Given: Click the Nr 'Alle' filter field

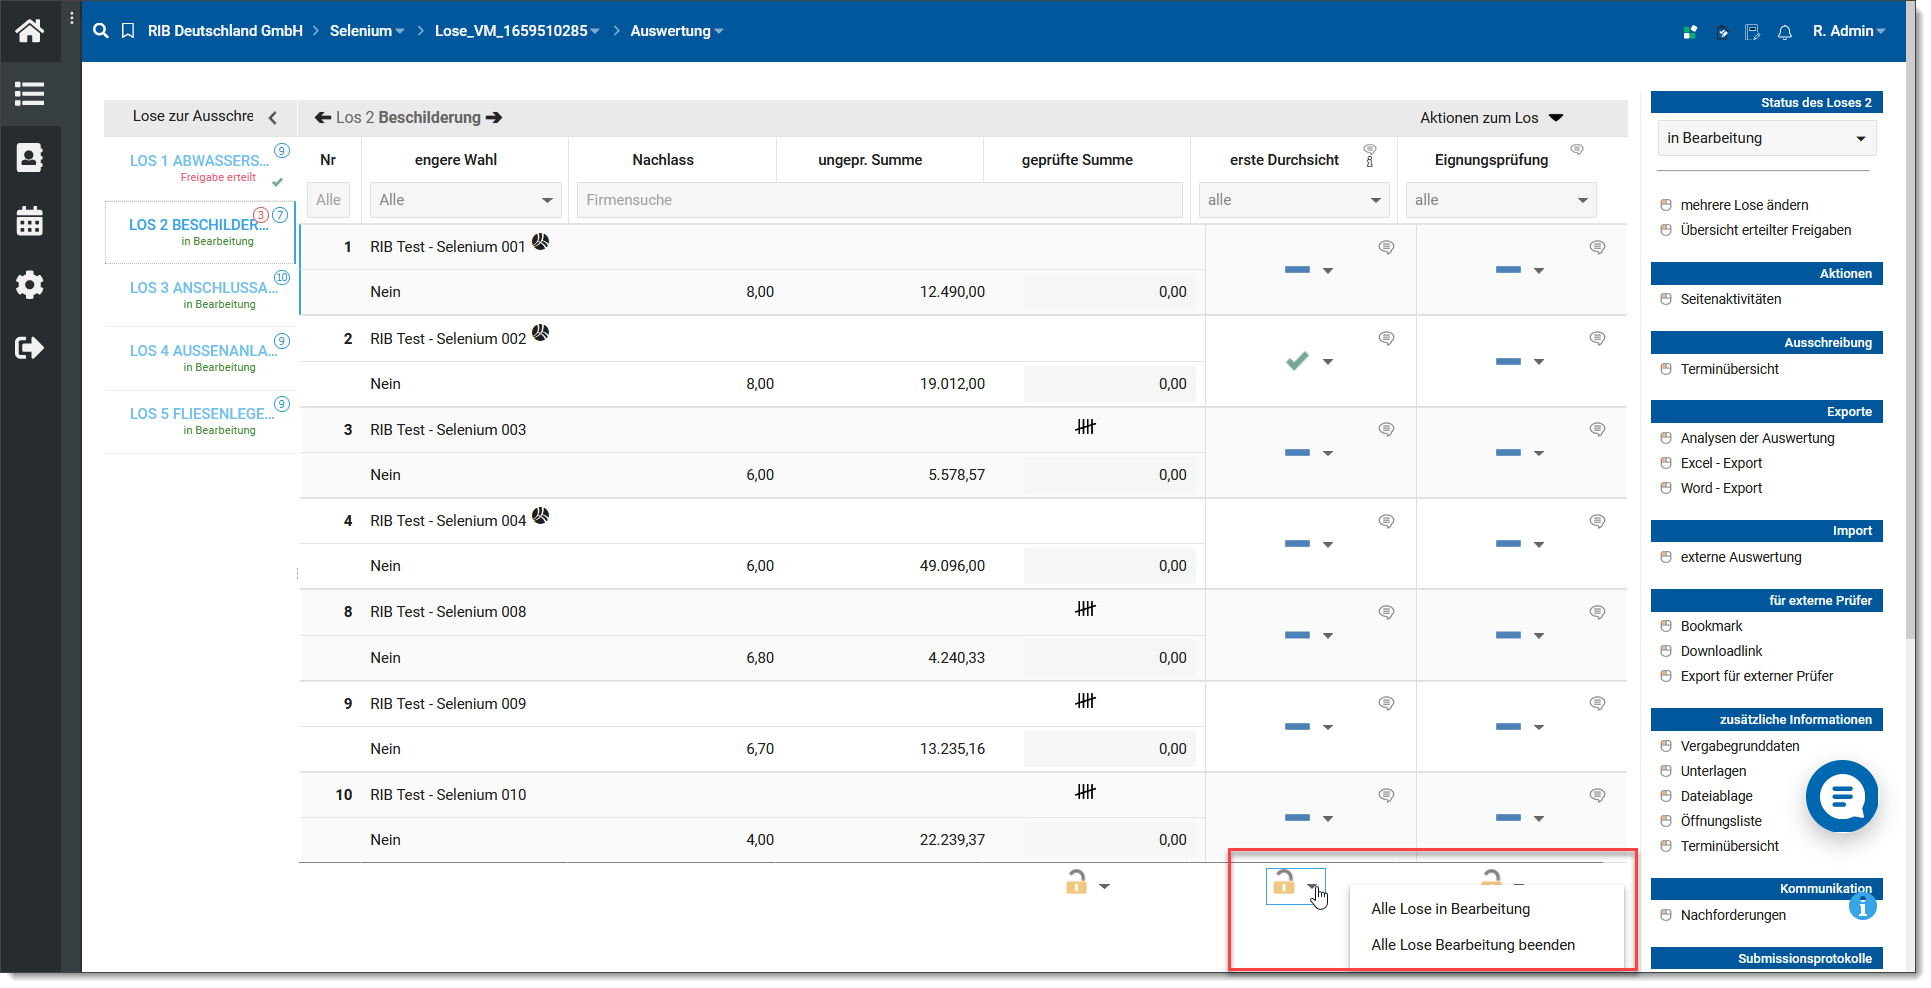Looking at the screenshot, I should (x=328, y=200).
